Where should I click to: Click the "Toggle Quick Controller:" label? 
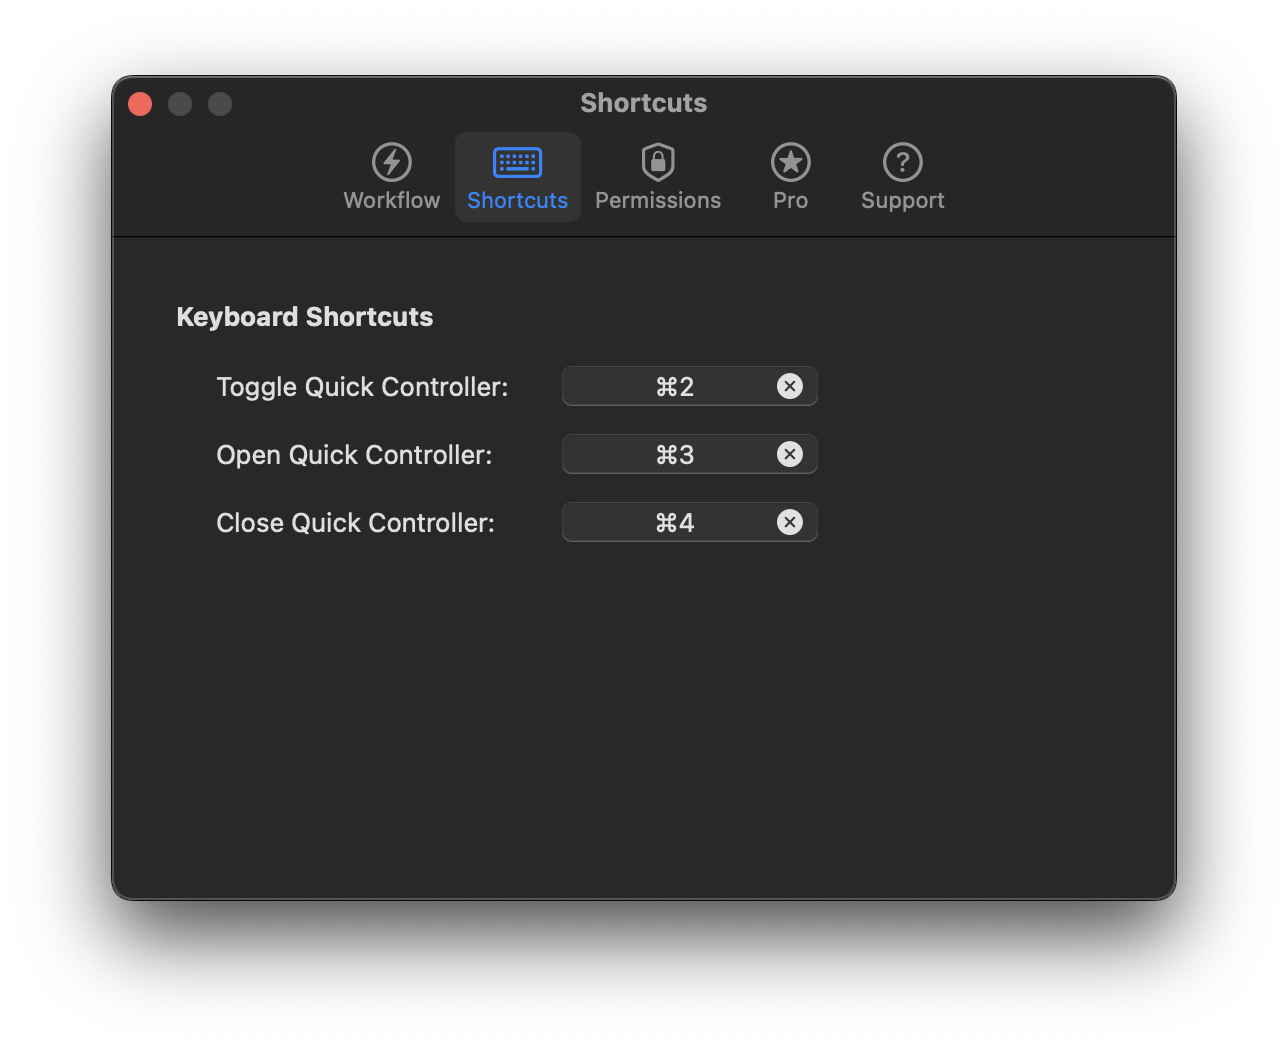pyautogui.click(x=362, y=387)
